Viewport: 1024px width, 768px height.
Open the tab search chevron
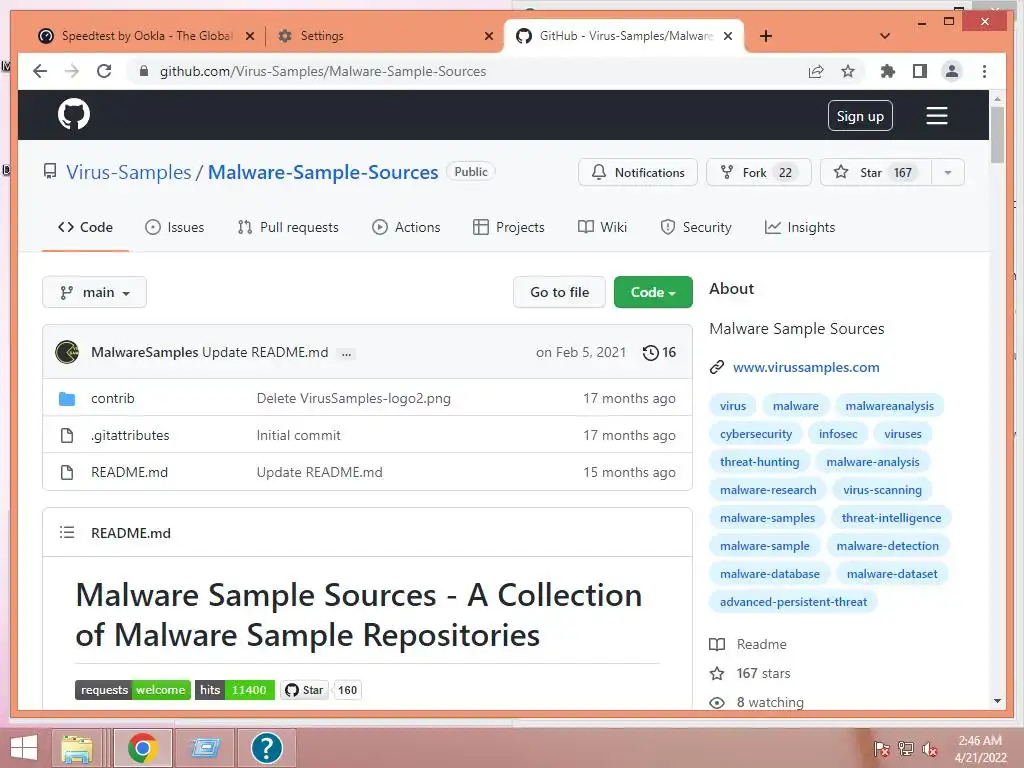[885, 36]
